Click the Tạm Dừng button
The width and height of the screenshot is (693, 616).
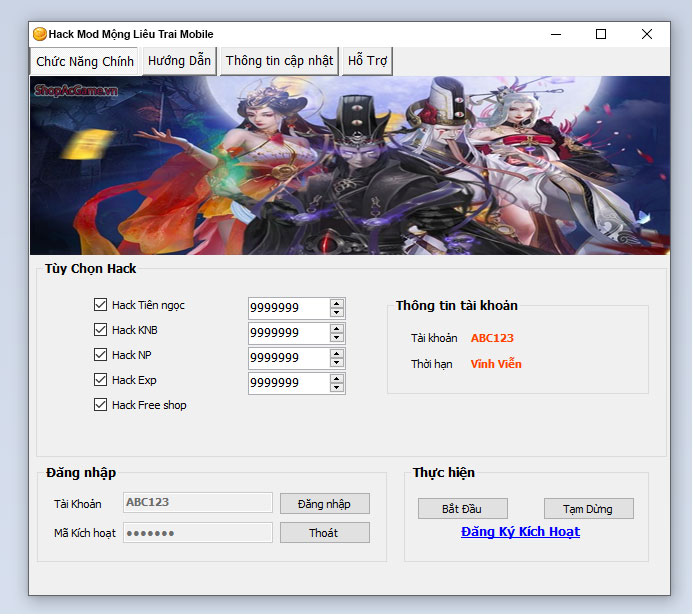click(x=589, y=509)
